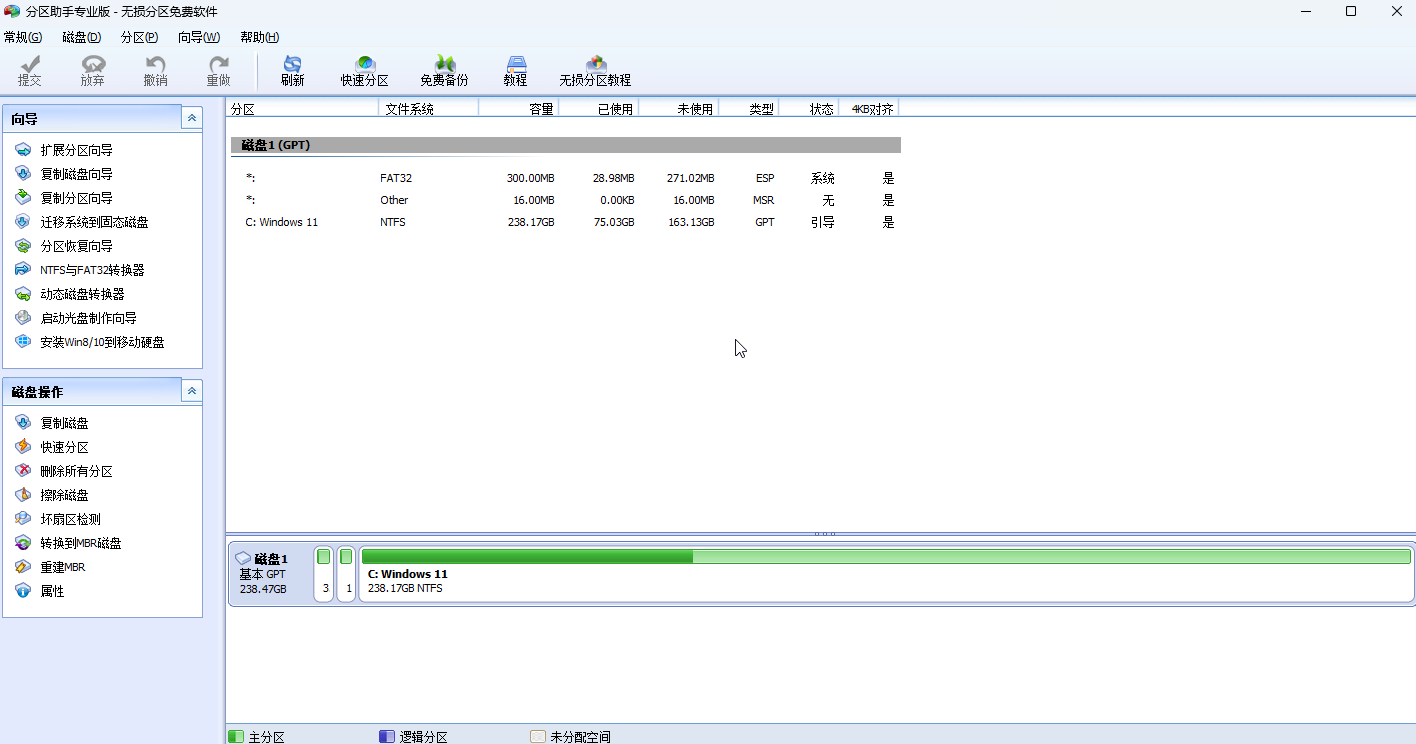Screen dimensions: 1416x744
Task: Click the 无损分区教程 toolbar icon
Action: (595, 71)
